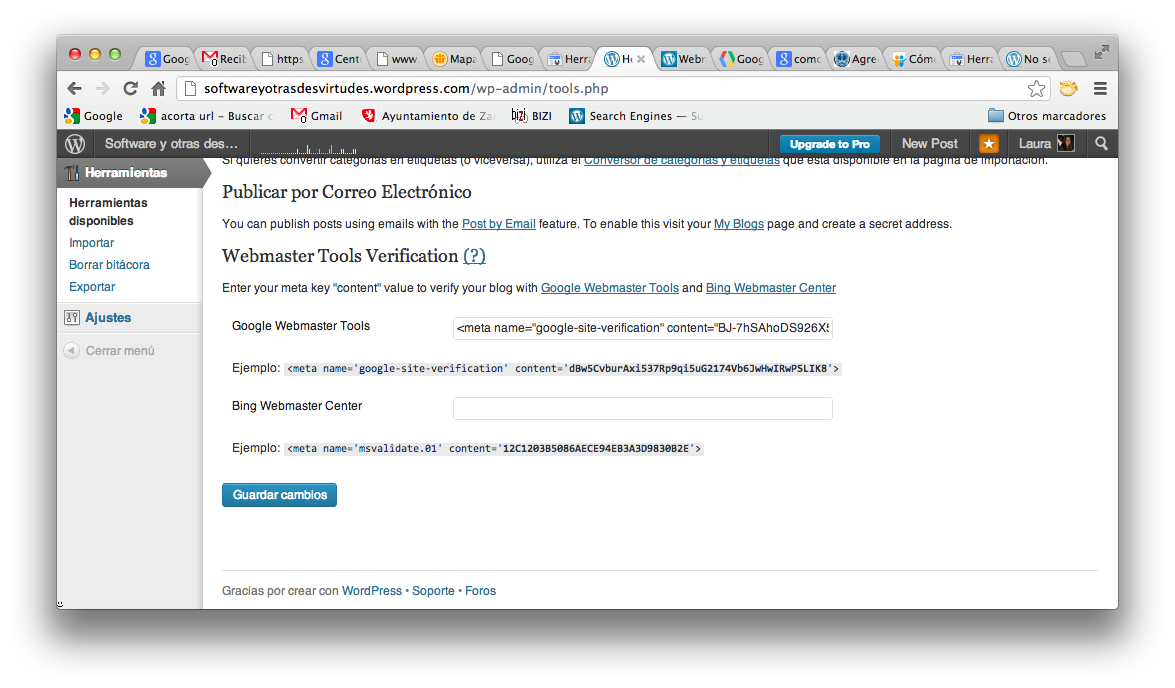1175x688 pixels.
Task: Click the admin bar search magnifier icon
Action: (1101, 144)
